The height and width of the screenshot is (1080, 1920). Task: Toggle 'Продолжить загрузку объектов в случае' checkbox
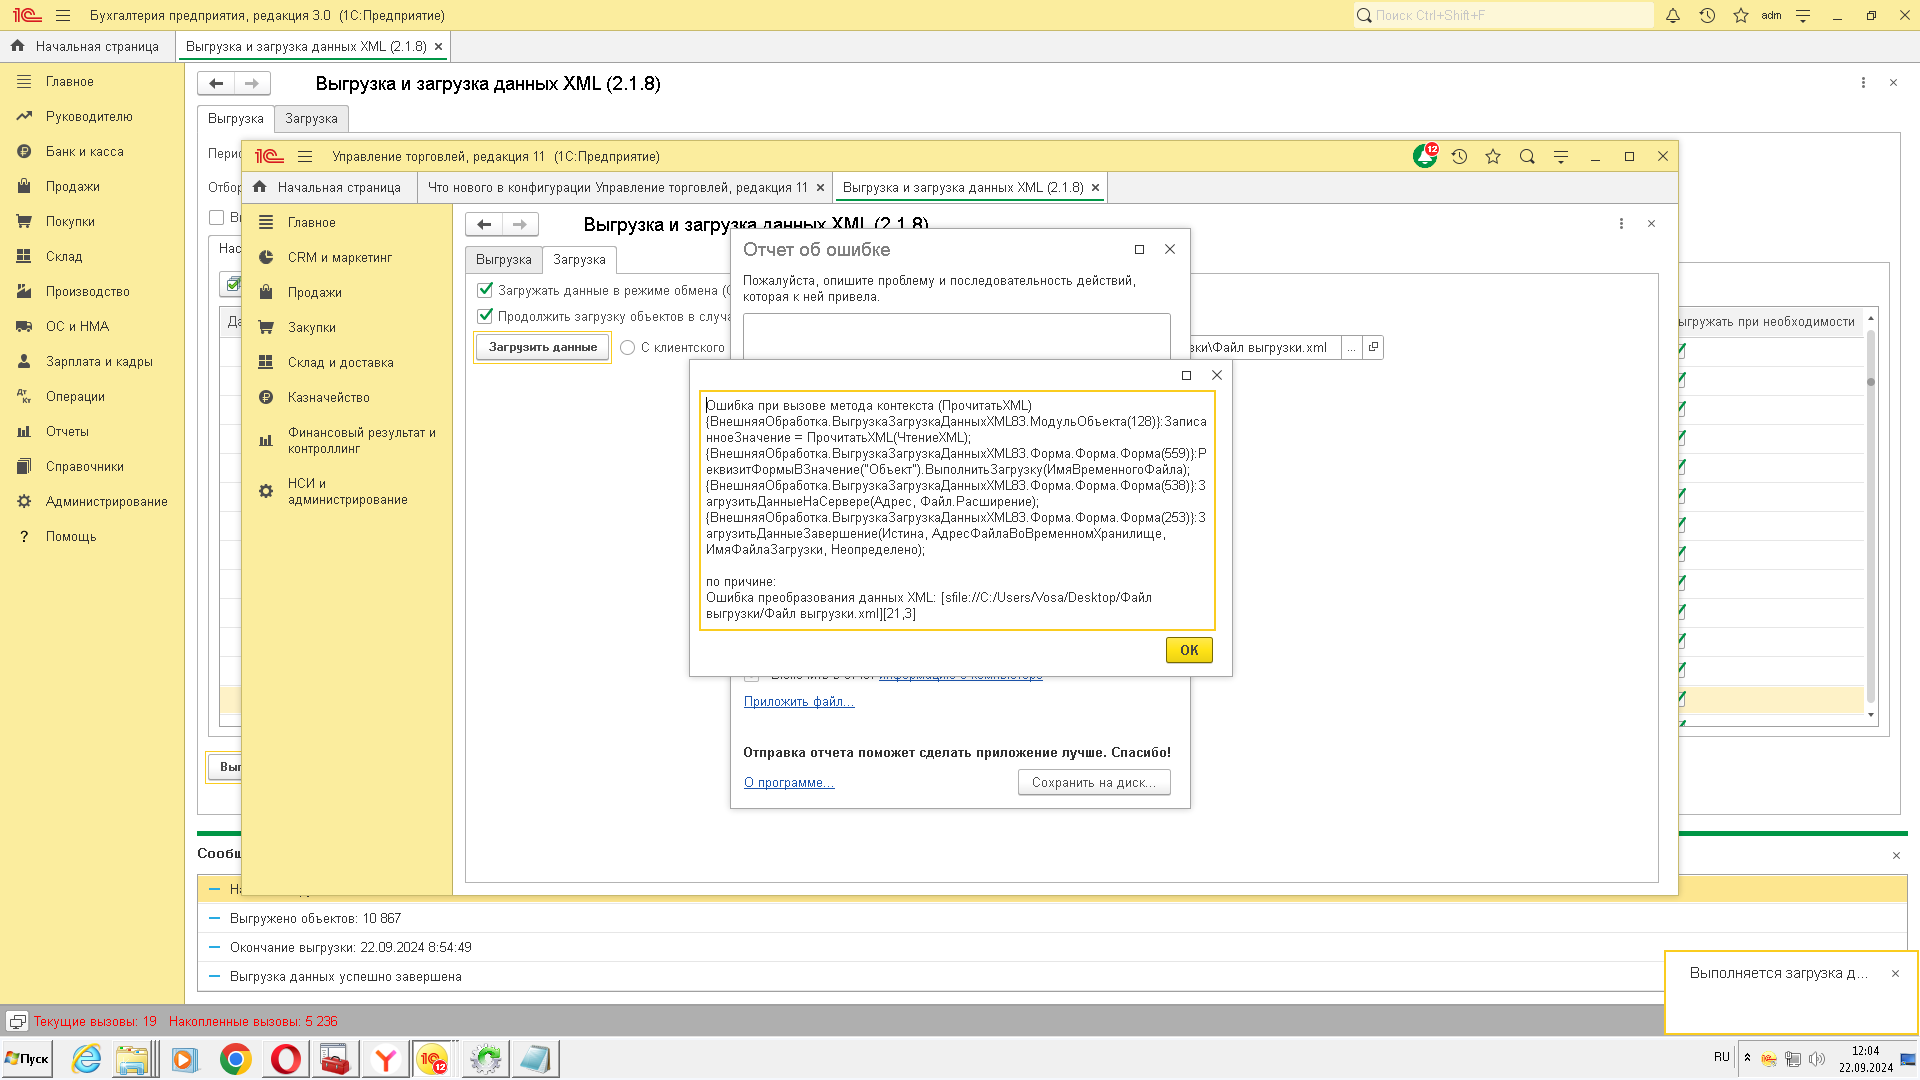(x=485, y=316)
